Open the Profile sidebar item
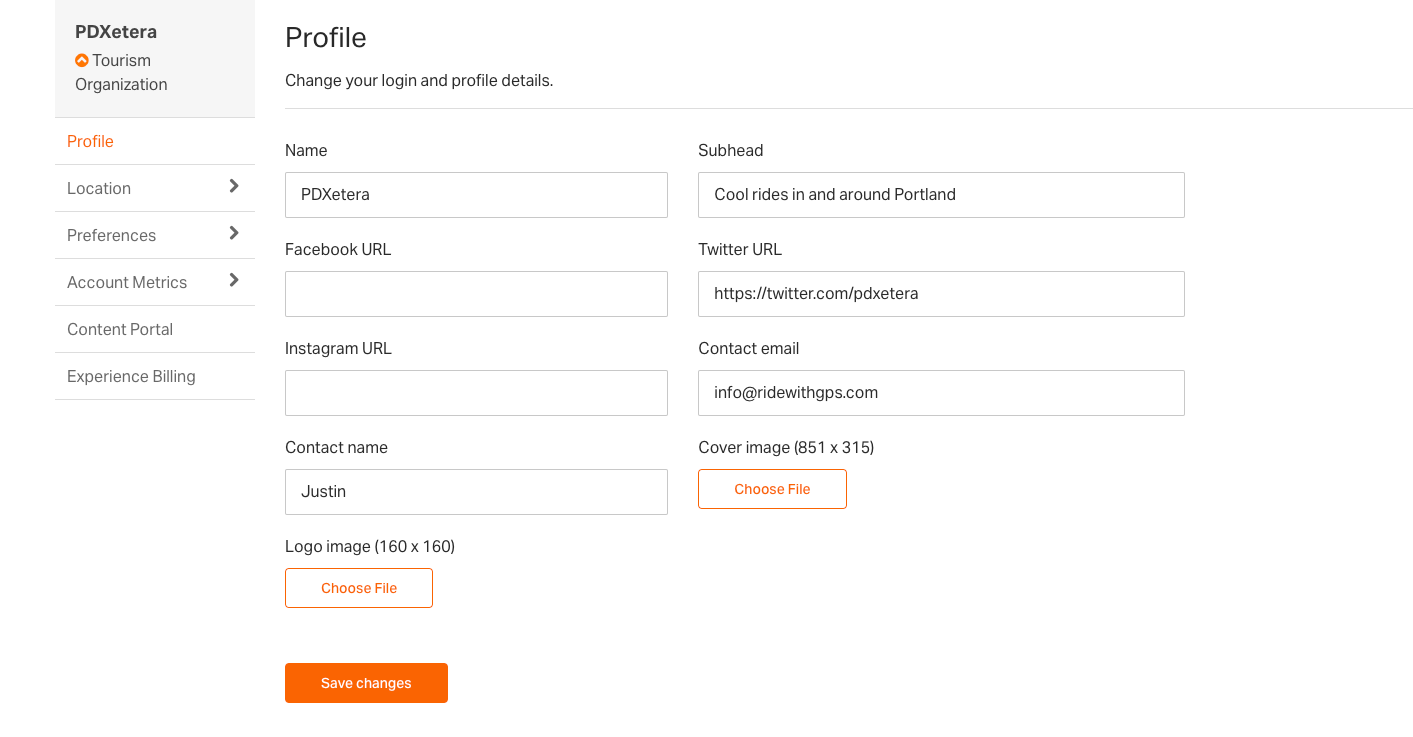The width and height of the screenshot is (1413, 737). pos(155,141)
